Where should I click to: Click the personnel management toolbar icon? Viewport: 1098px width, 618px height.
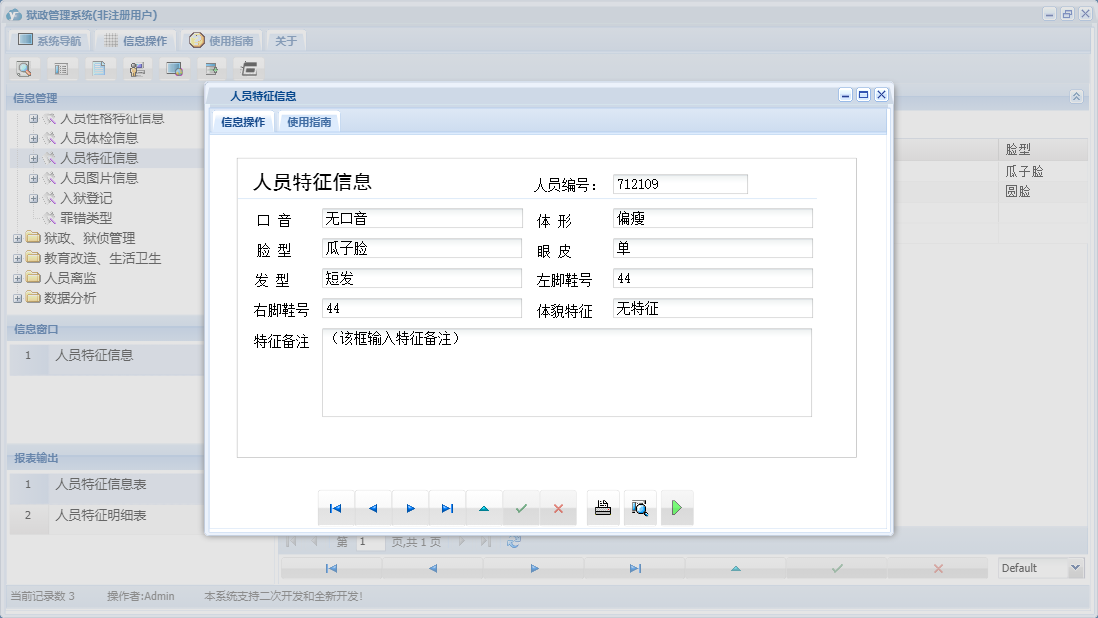tap(137, 68)
